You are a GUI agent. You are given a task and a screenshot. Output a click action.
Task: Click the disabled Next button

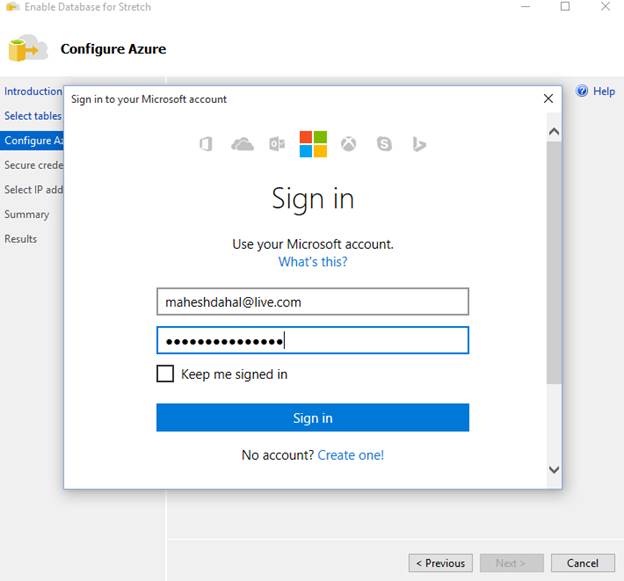pyautogui.click(x=512, y=563)
